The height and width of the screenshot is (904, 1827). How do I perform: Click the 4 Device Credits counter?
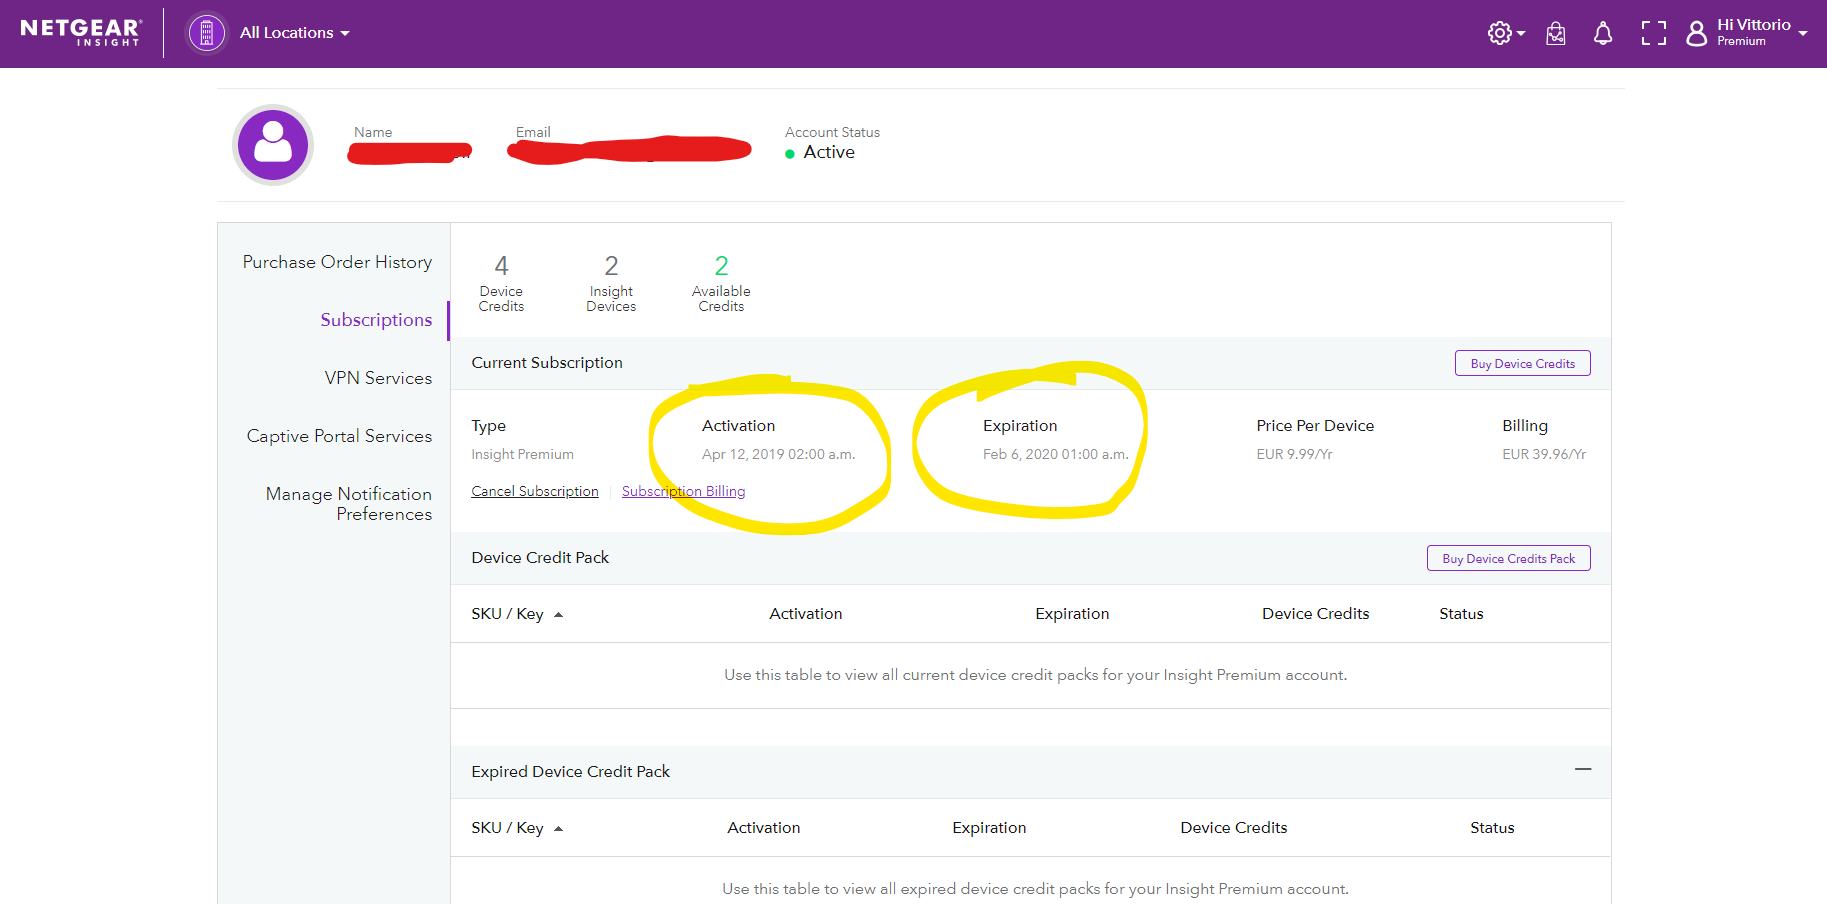point(501,283)
